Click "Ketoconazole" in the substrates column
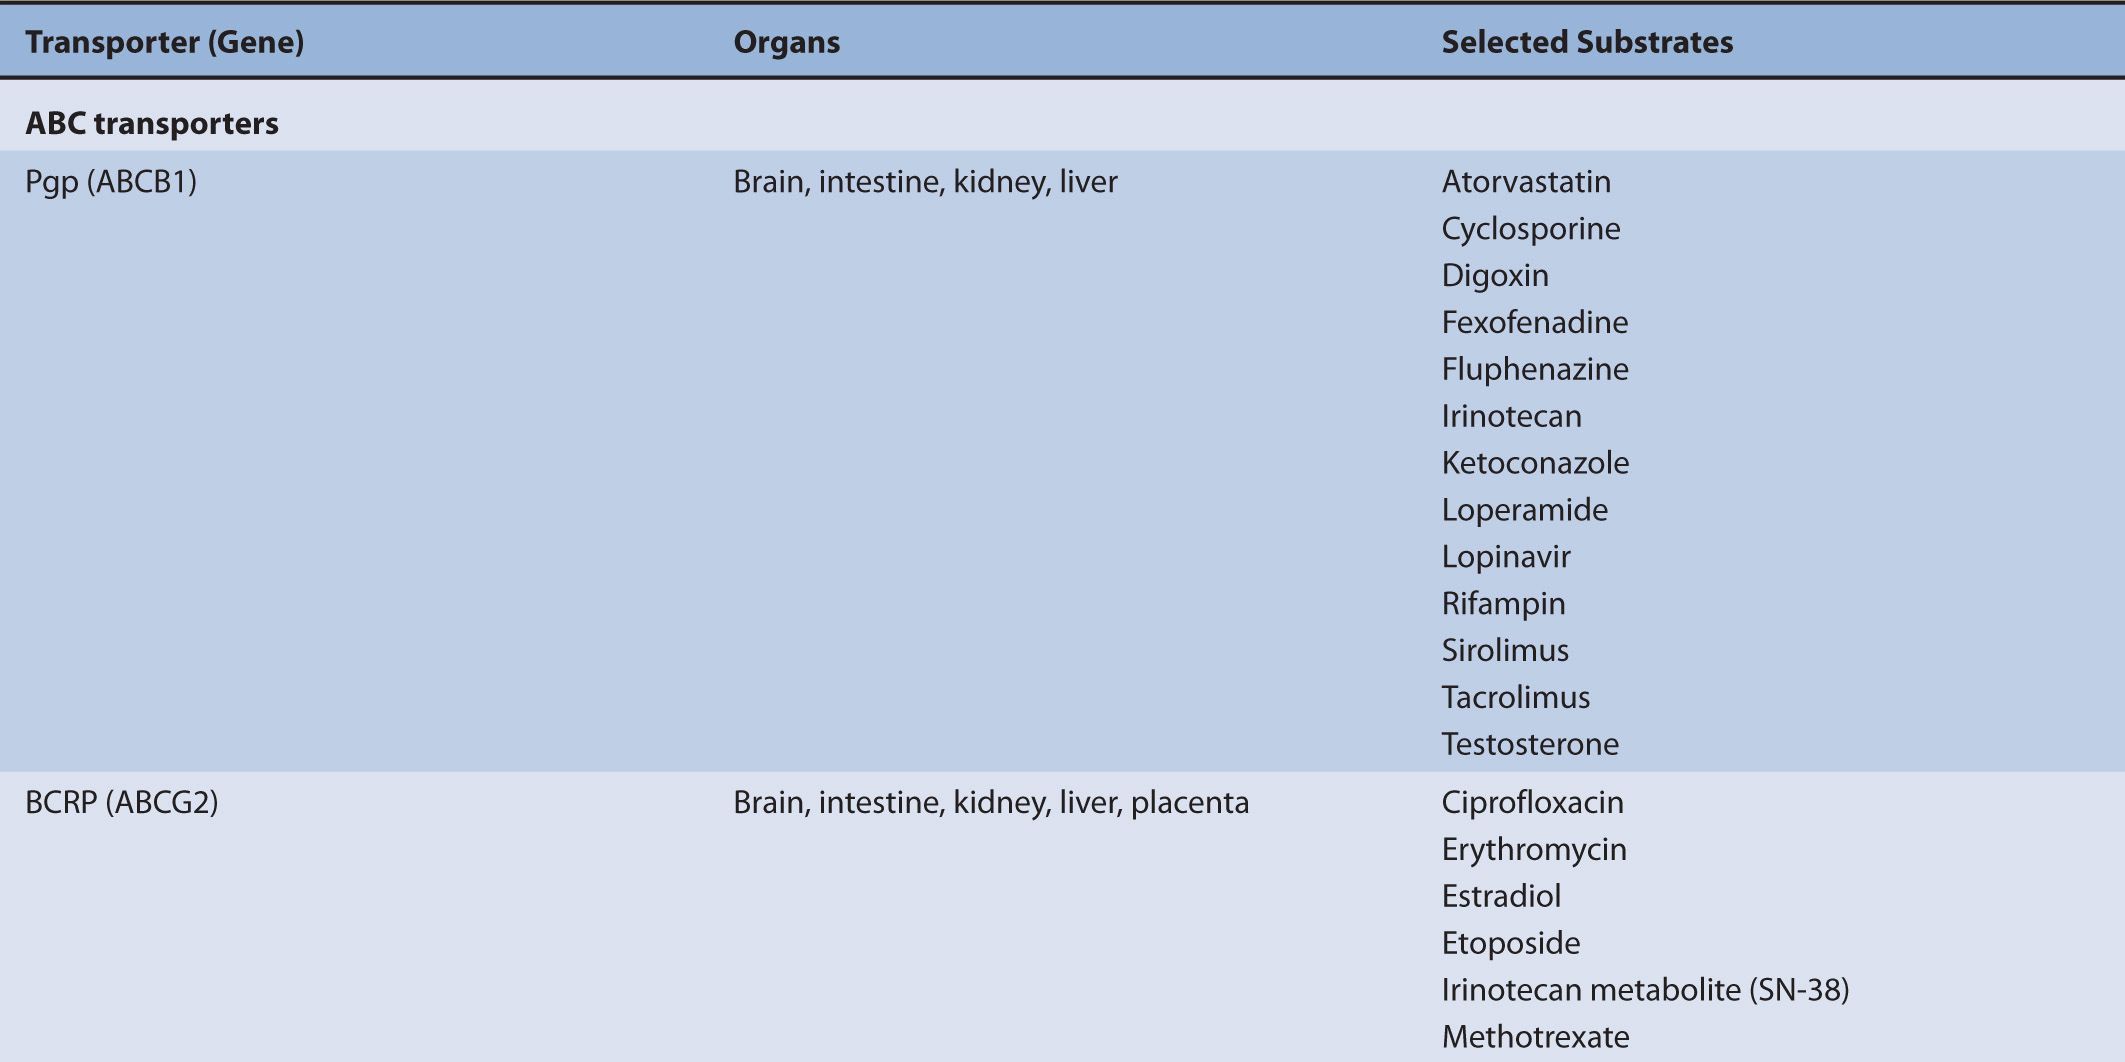2125x1062 pixels. pos(1535,463)
